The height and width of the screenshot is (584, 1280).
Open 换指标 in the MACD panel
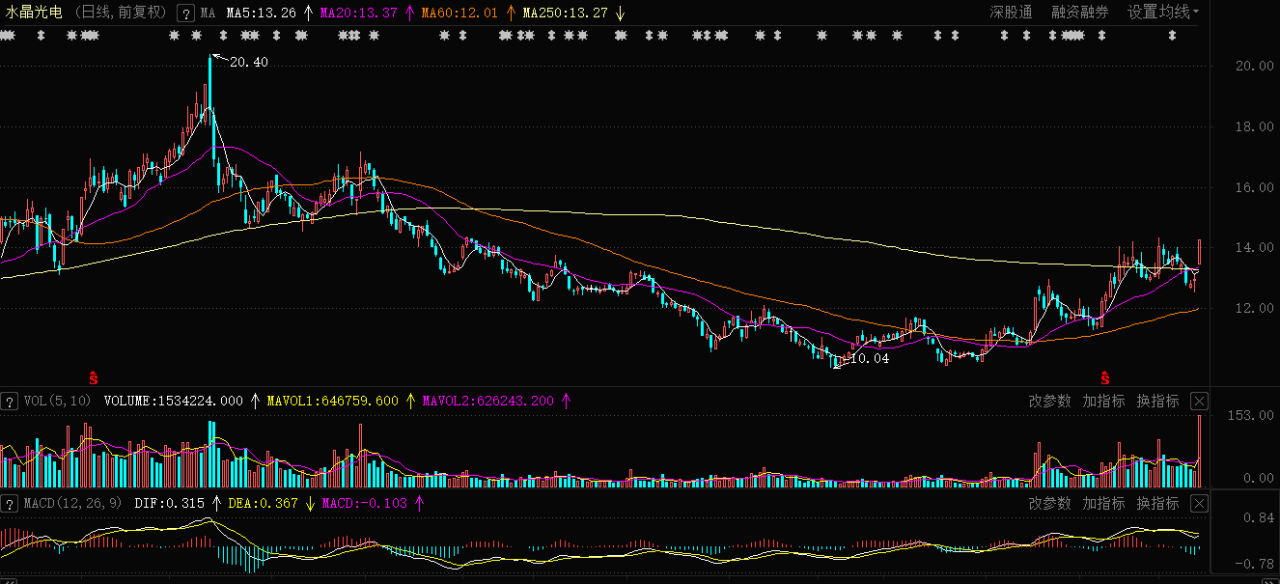(x=1158, y=503)
